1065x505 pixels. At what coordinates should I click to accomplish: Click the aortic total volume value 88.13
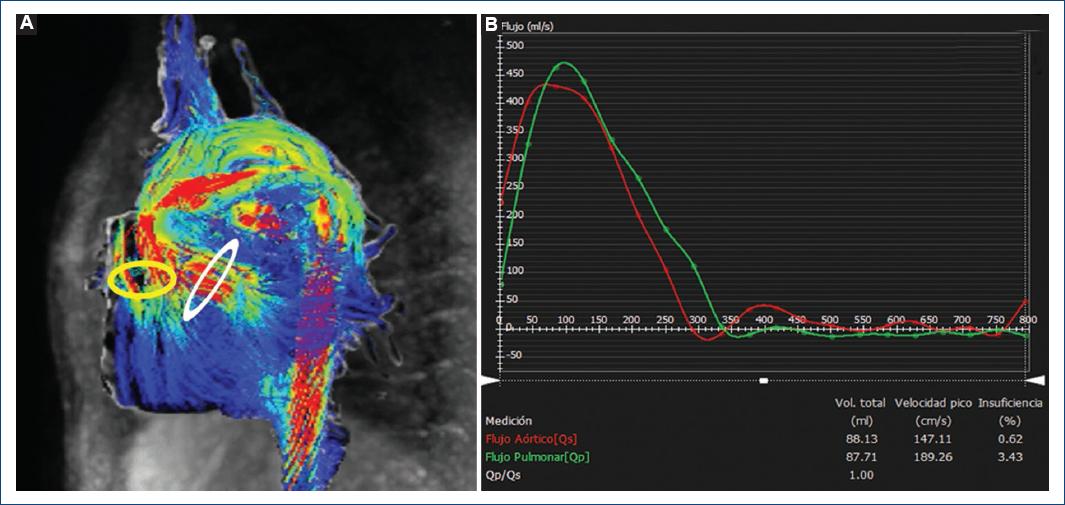(x=860, y=438)
